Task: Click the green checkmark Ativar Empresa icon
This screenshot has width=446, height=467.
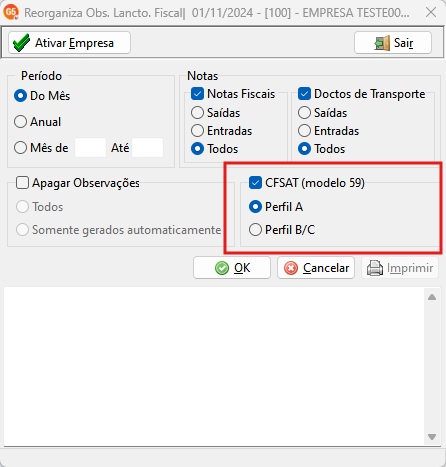Action: point(21,43)
